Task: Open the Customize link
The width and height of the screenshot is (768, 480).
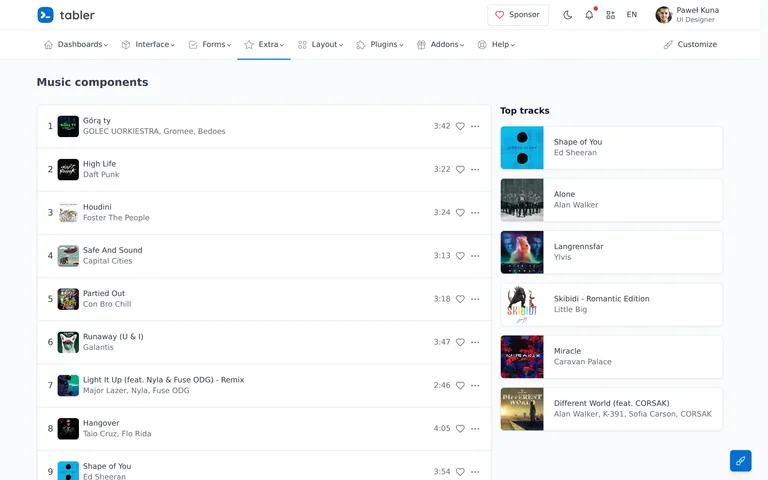Action: coord(690,45)
